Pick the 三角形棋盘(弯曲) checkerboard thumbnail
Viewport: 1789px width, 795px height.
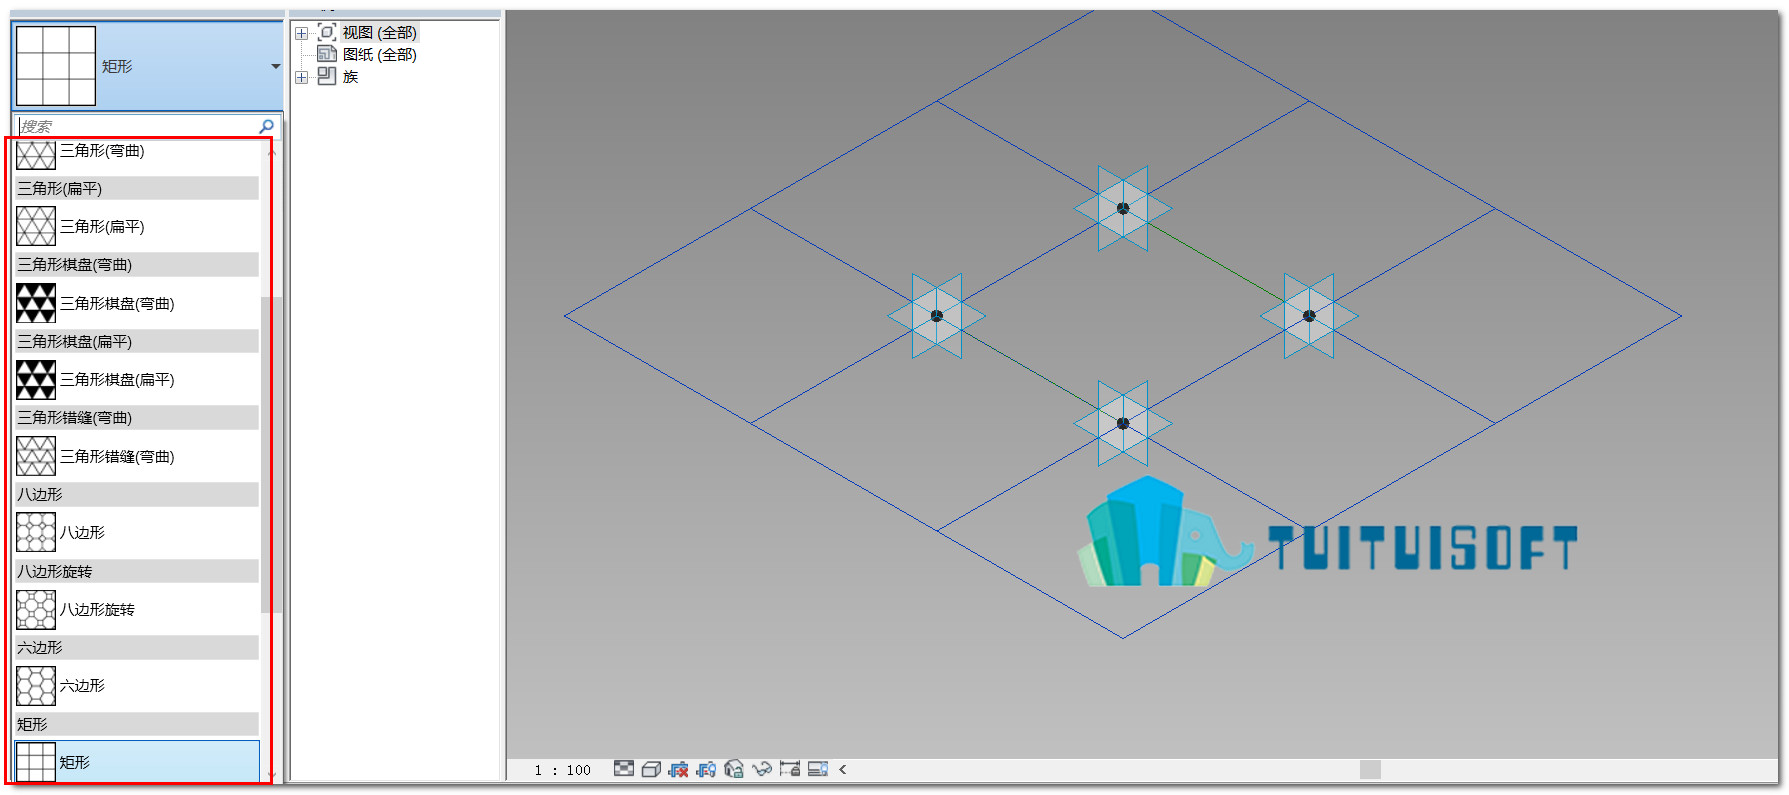[x=36, y=303]
